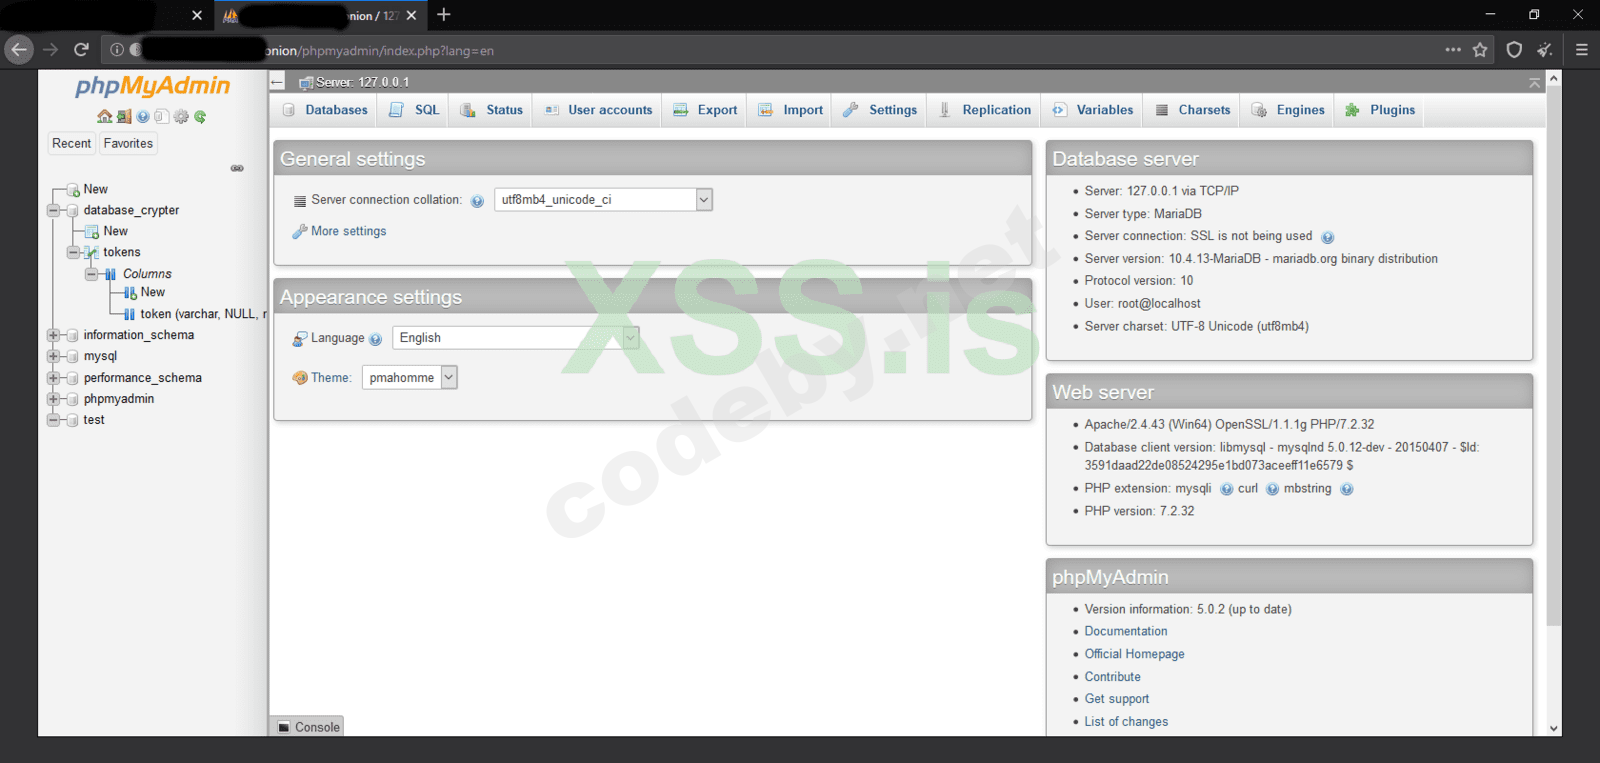Open navigation panel settings gear icon
Image resolution: width=1600 pixels, height=763 pixels.
(x=181, y=117)
